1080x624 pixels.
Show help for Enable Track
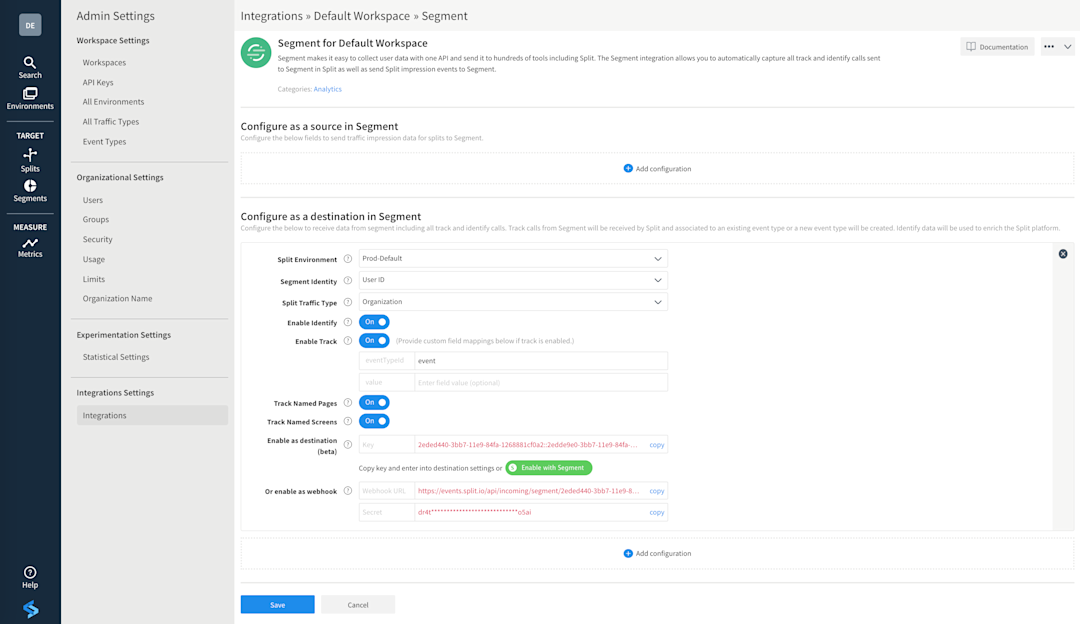348,340
